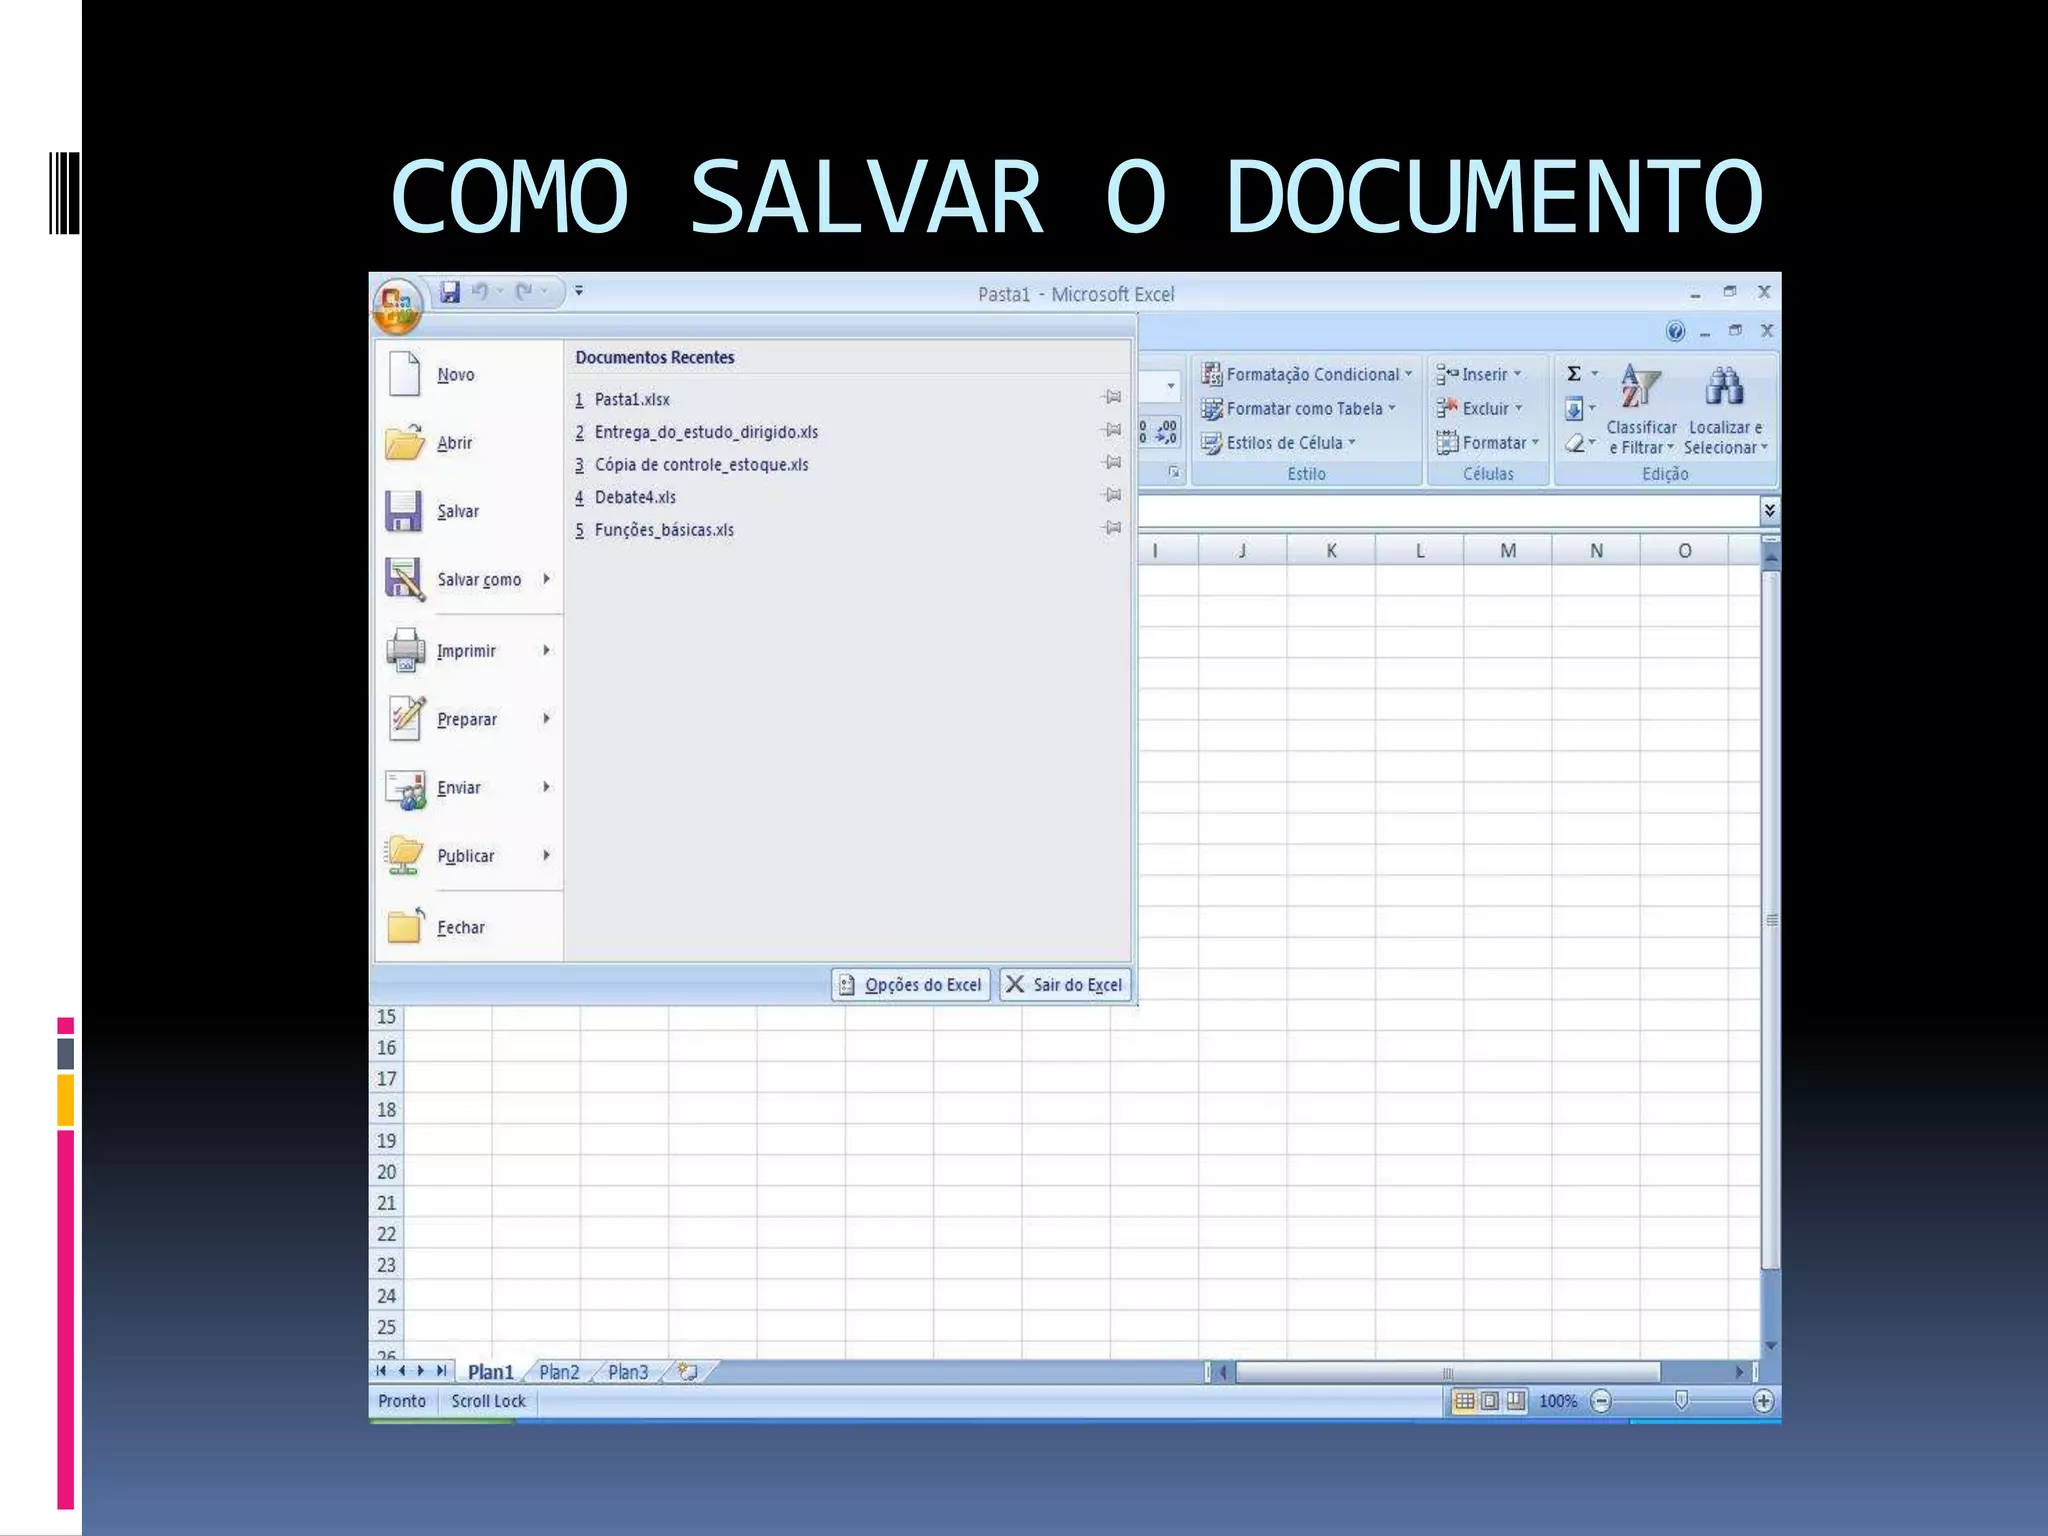2048x1536 pixels.
Task: Switch to Normal view icon
Action: (x=1464, y=1401)
